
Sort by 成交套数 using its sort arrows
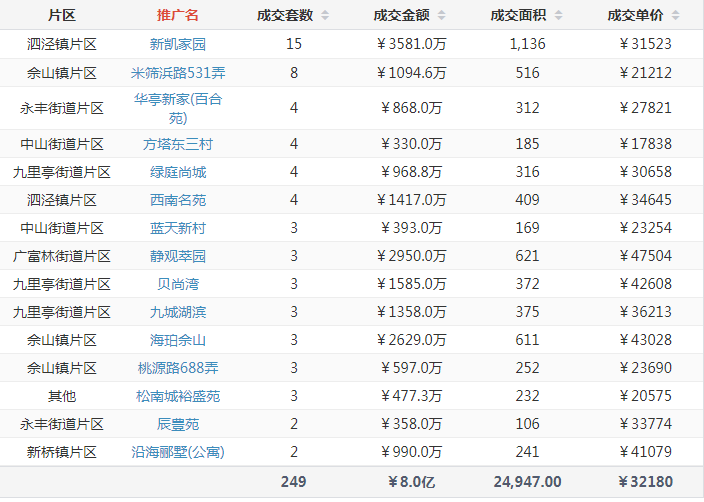click(x=325, y=15)
